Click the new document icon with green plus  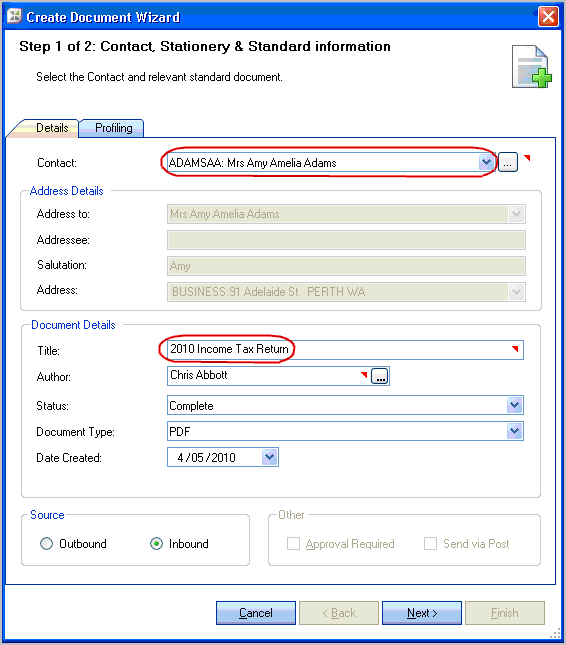[x=531, y=67]
